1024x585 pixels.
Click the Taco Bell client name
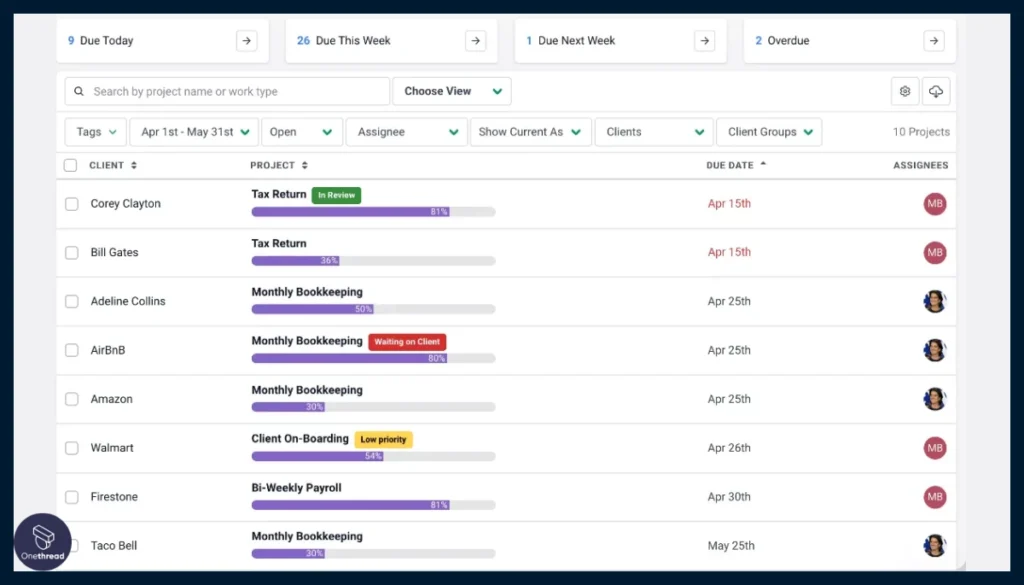coord(114,545)
